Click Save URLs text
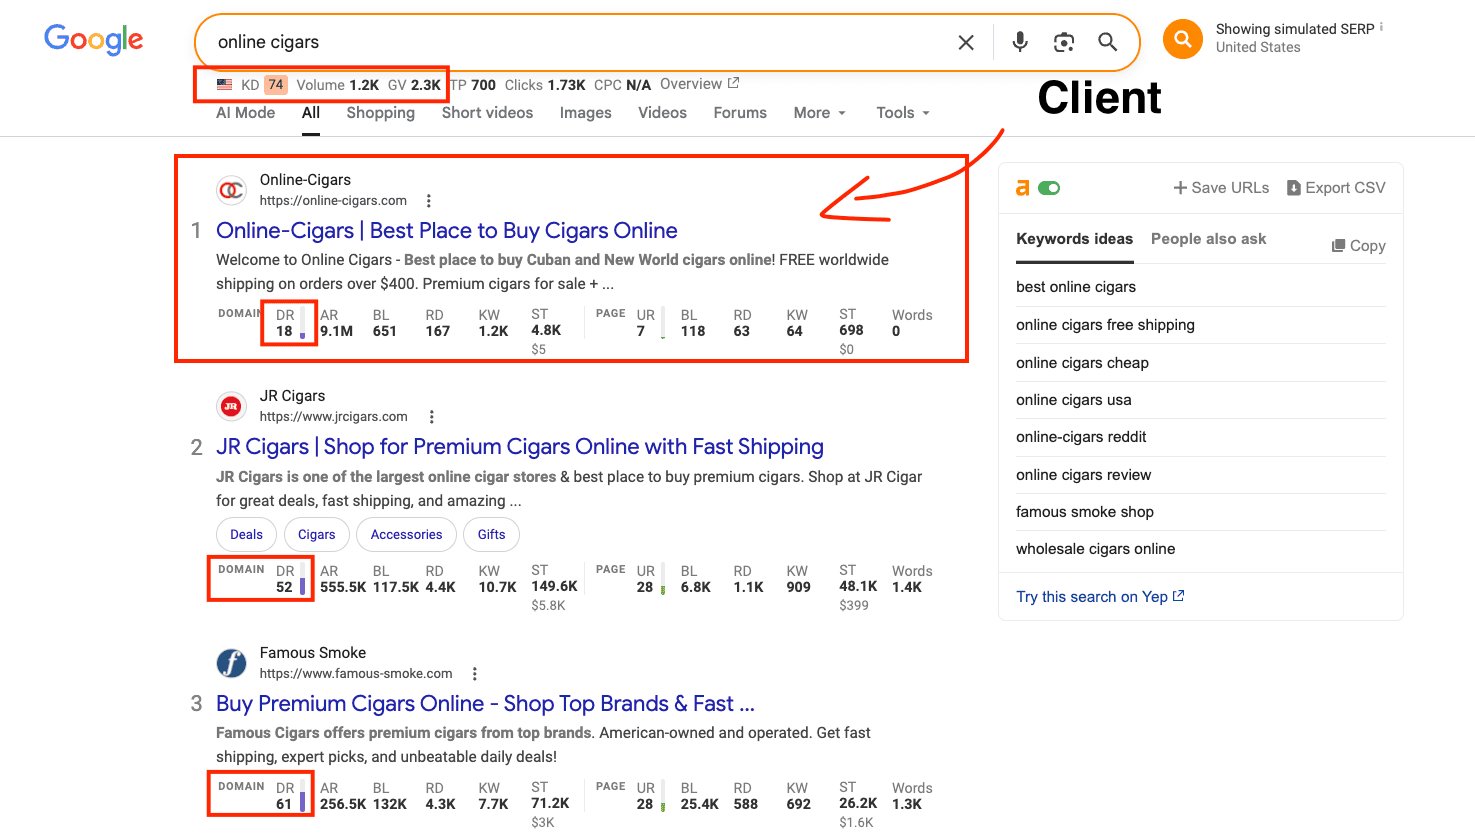Viewport: 1475px width, 833px height. (1230, 188)
